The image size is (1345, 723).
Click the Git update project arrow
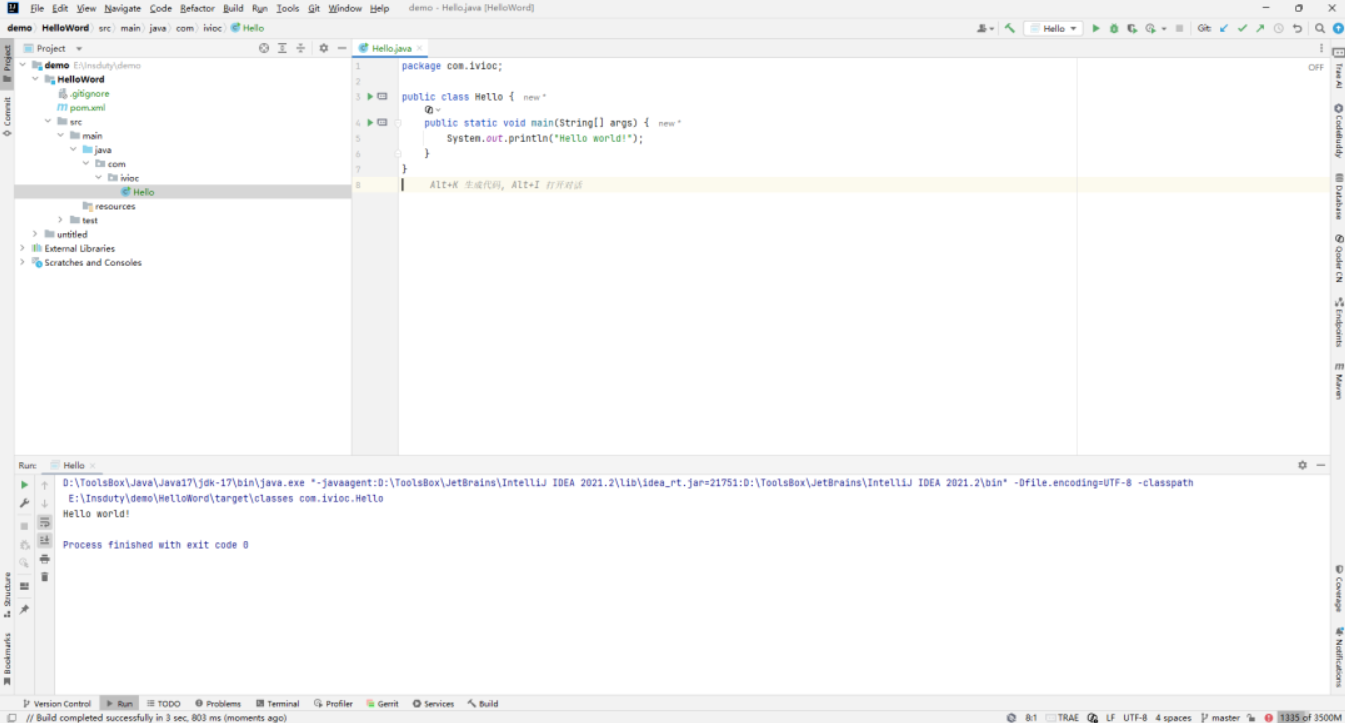point(1224,28)
